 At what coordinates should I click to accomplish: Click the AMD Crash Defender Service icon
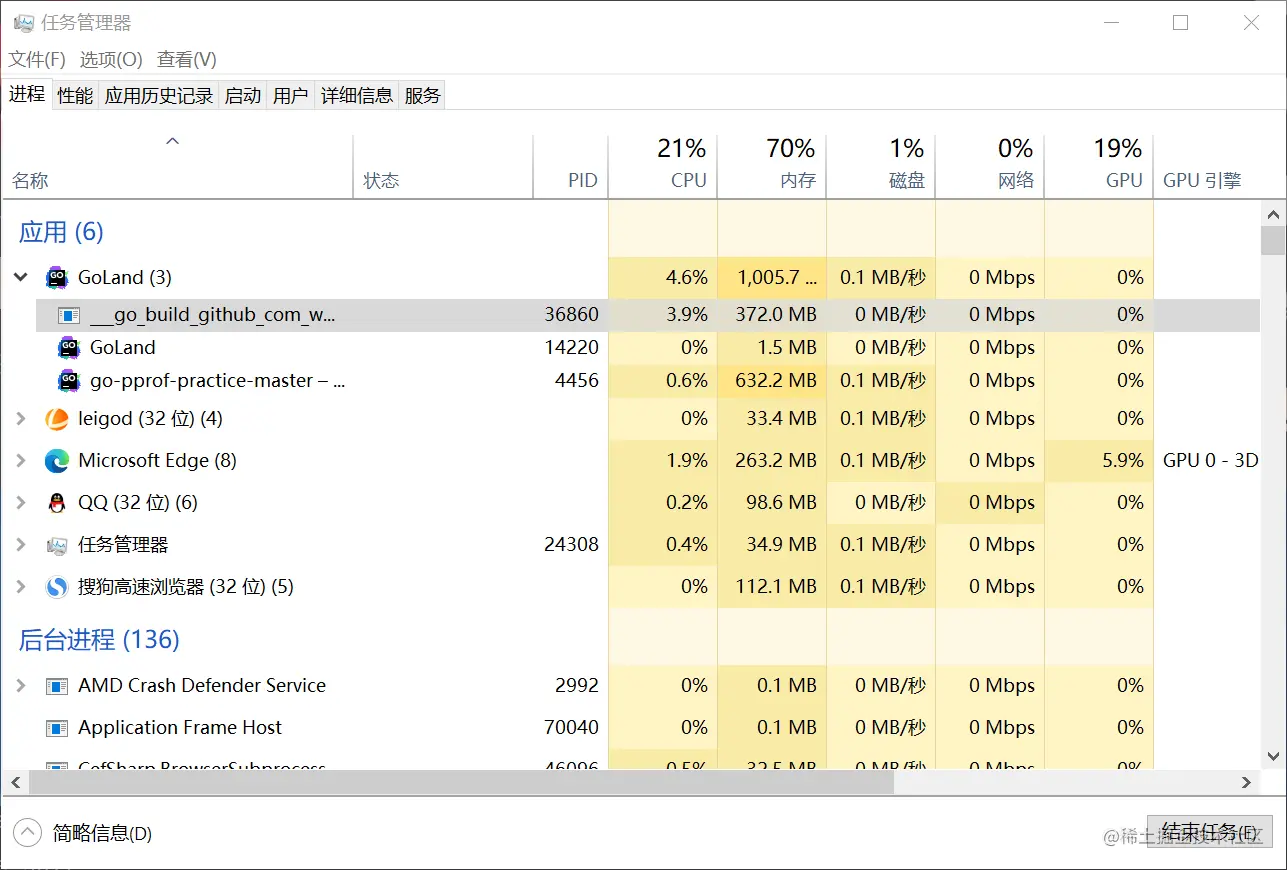(x=57, y=686)
